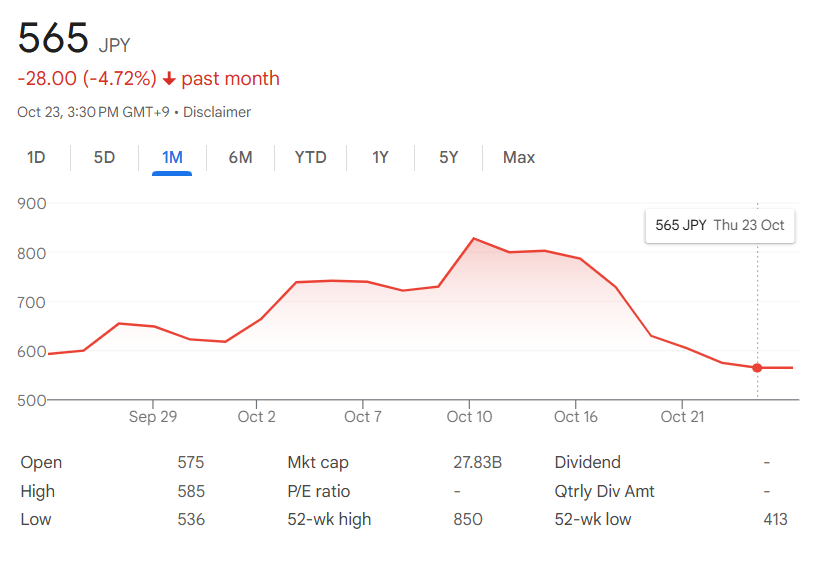The width and height of the screenshot is (820, 565).
Task: Switch chart to 6M range
Action: (240, 157)
